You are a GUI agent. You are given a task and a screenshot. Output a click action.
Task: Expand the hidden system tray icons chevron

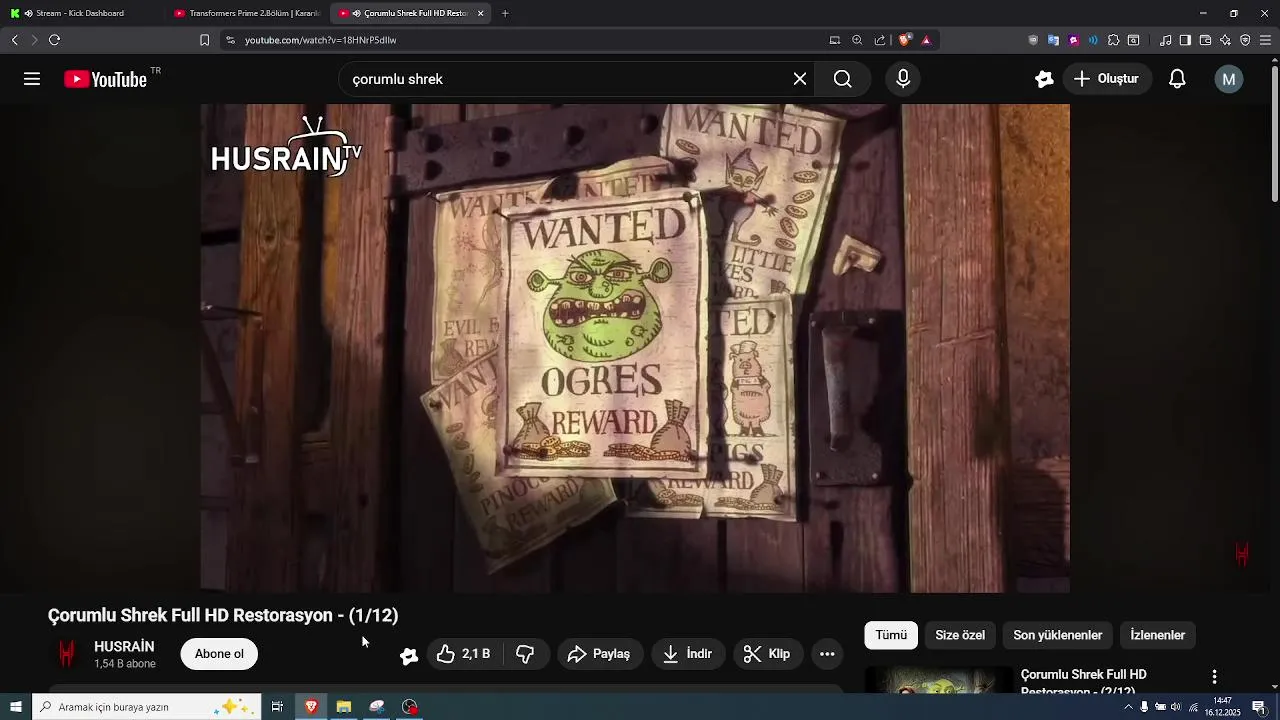1129,707
